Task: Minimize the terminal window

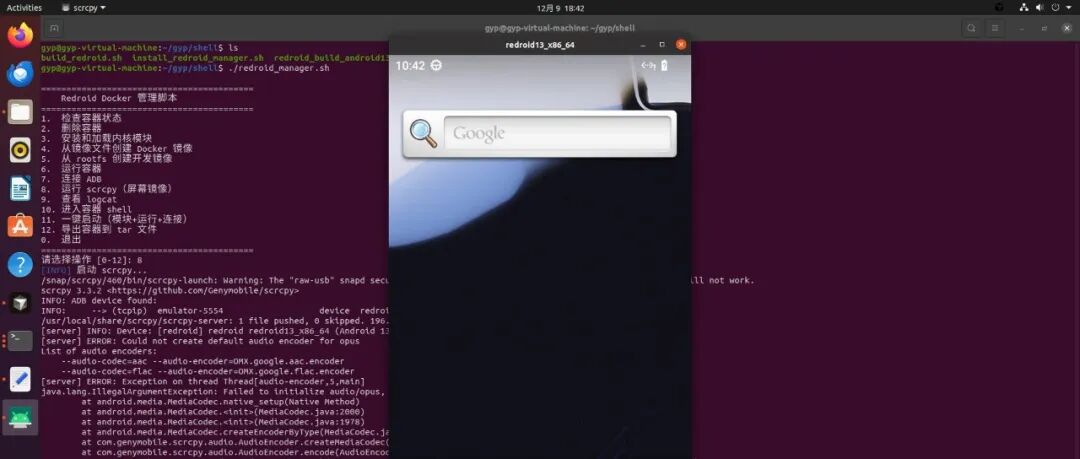Action: point(1022,28)
